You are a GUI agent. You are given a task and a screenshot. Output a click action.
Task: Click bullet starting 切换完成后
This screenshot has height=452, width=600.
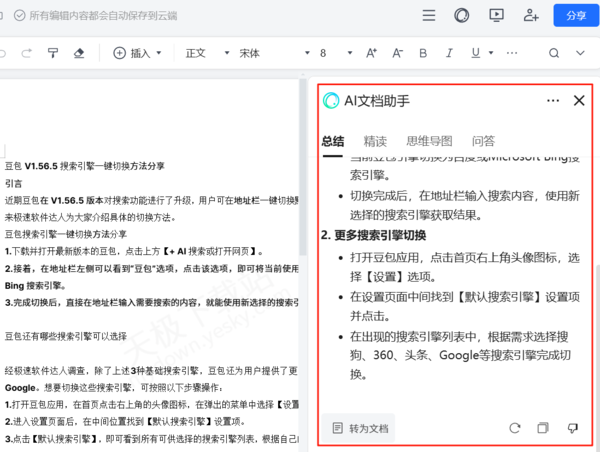click(x=465, y=205)
